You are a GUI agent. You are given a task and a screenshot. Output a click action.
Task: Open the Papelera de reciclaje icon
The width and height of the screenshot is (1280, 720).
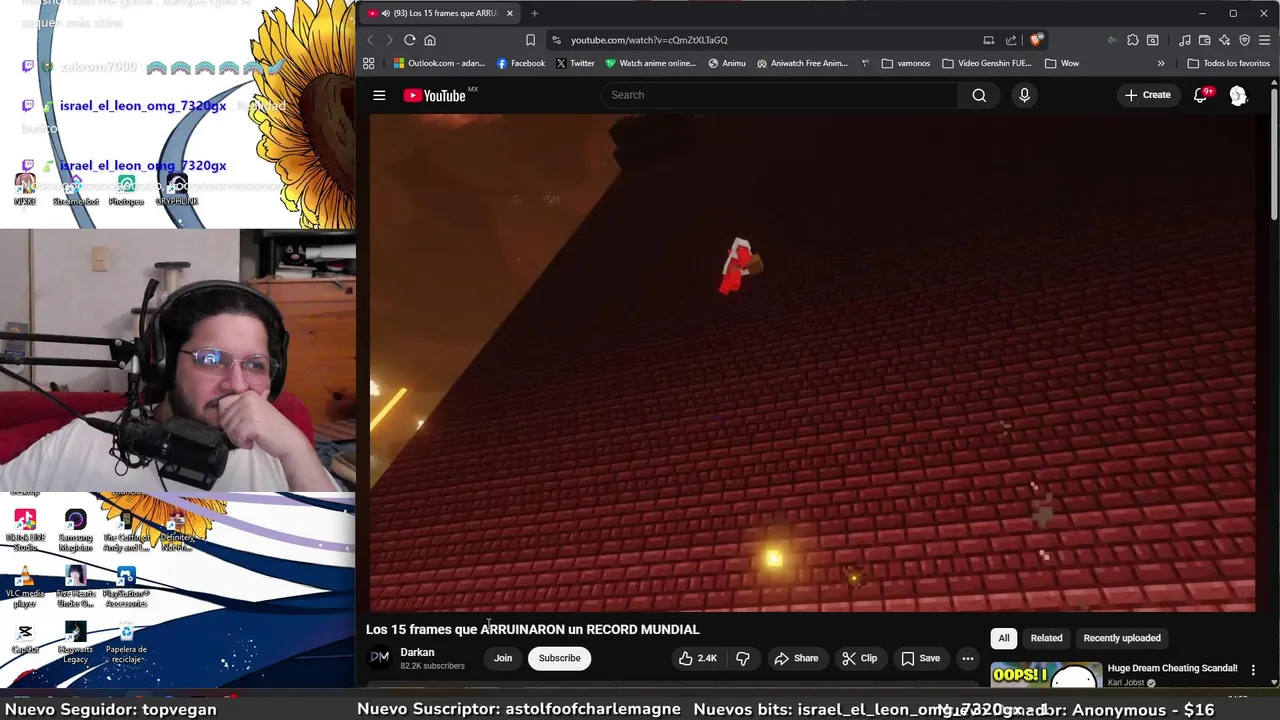pos(126,641)
